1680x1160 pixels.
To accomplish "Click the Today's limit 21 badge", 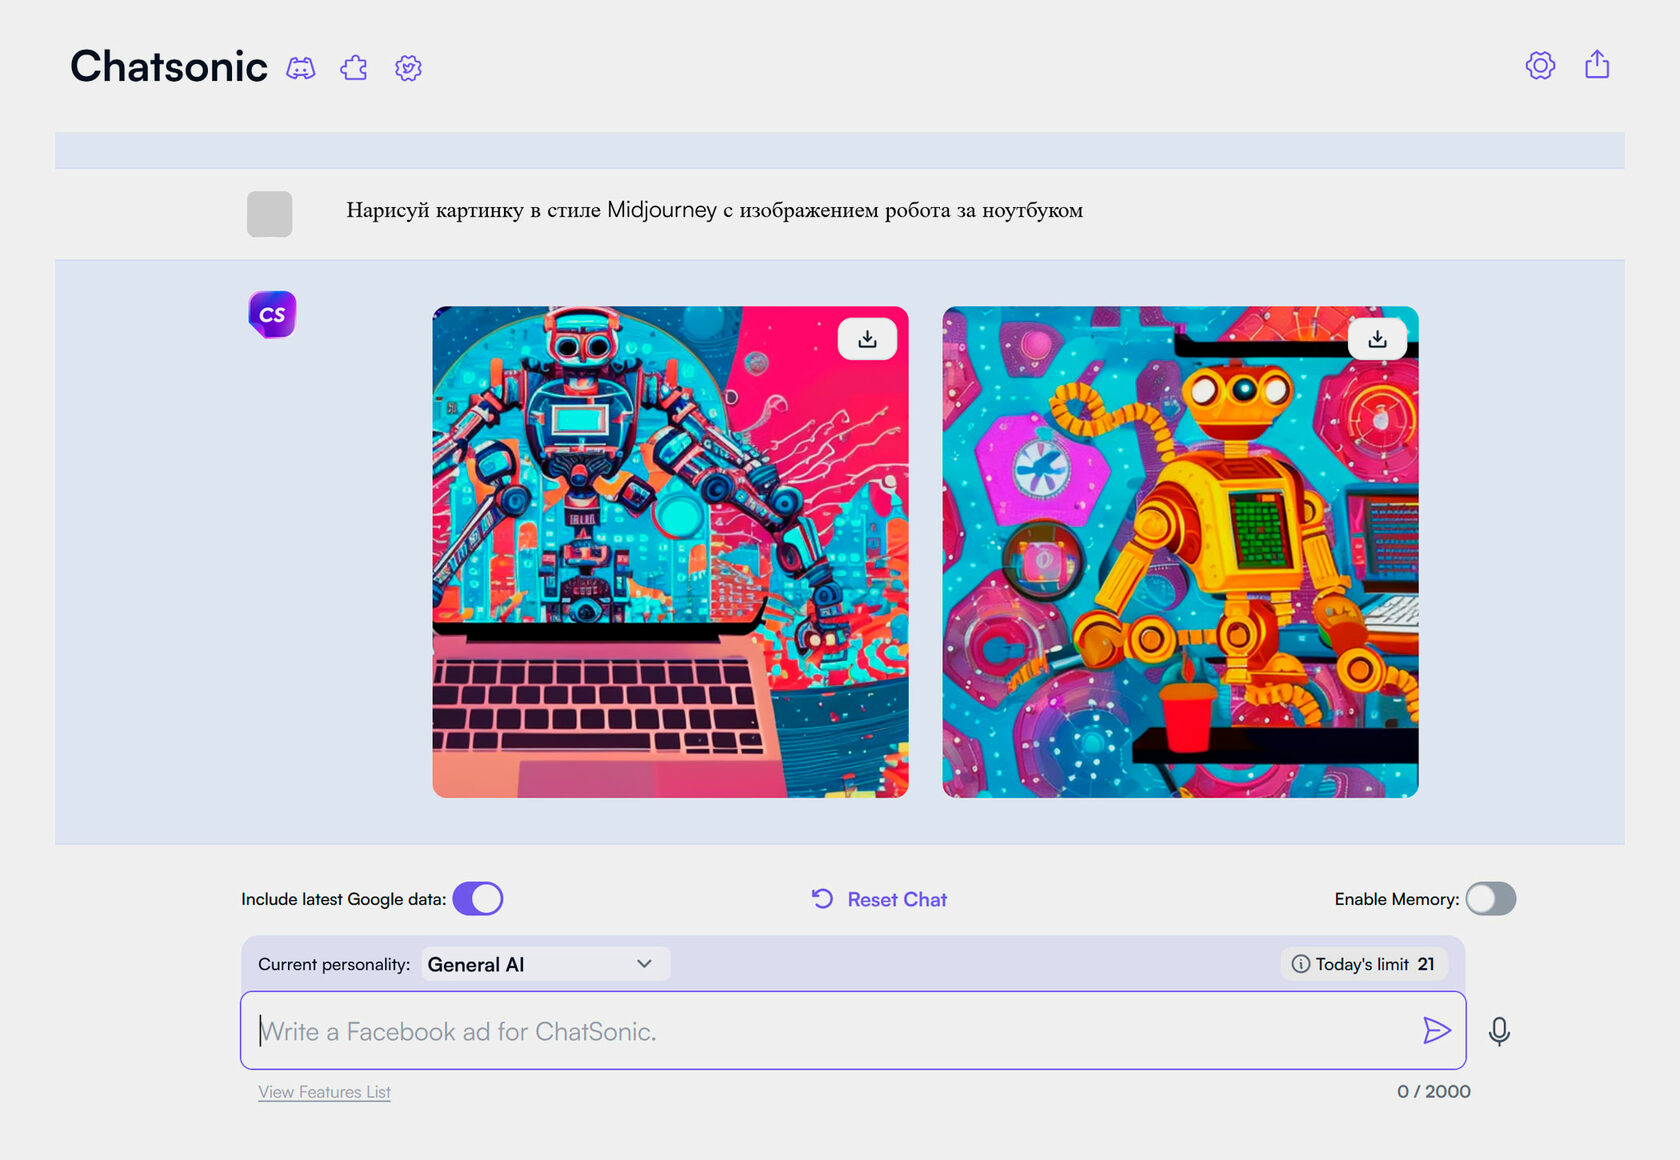I will click(x=1364, y=964).
